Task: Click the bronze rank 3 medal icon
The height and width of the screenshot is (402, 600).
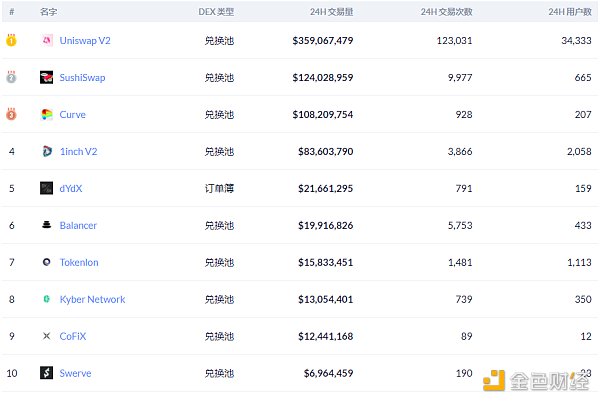Action: (11, 114)
